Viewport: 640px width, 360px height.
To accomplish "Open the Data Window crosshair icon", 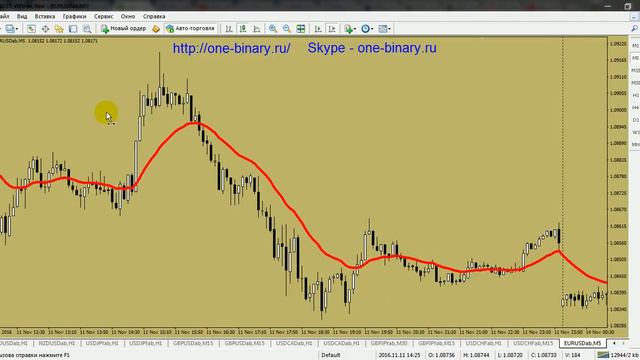I will click(45, 29).
